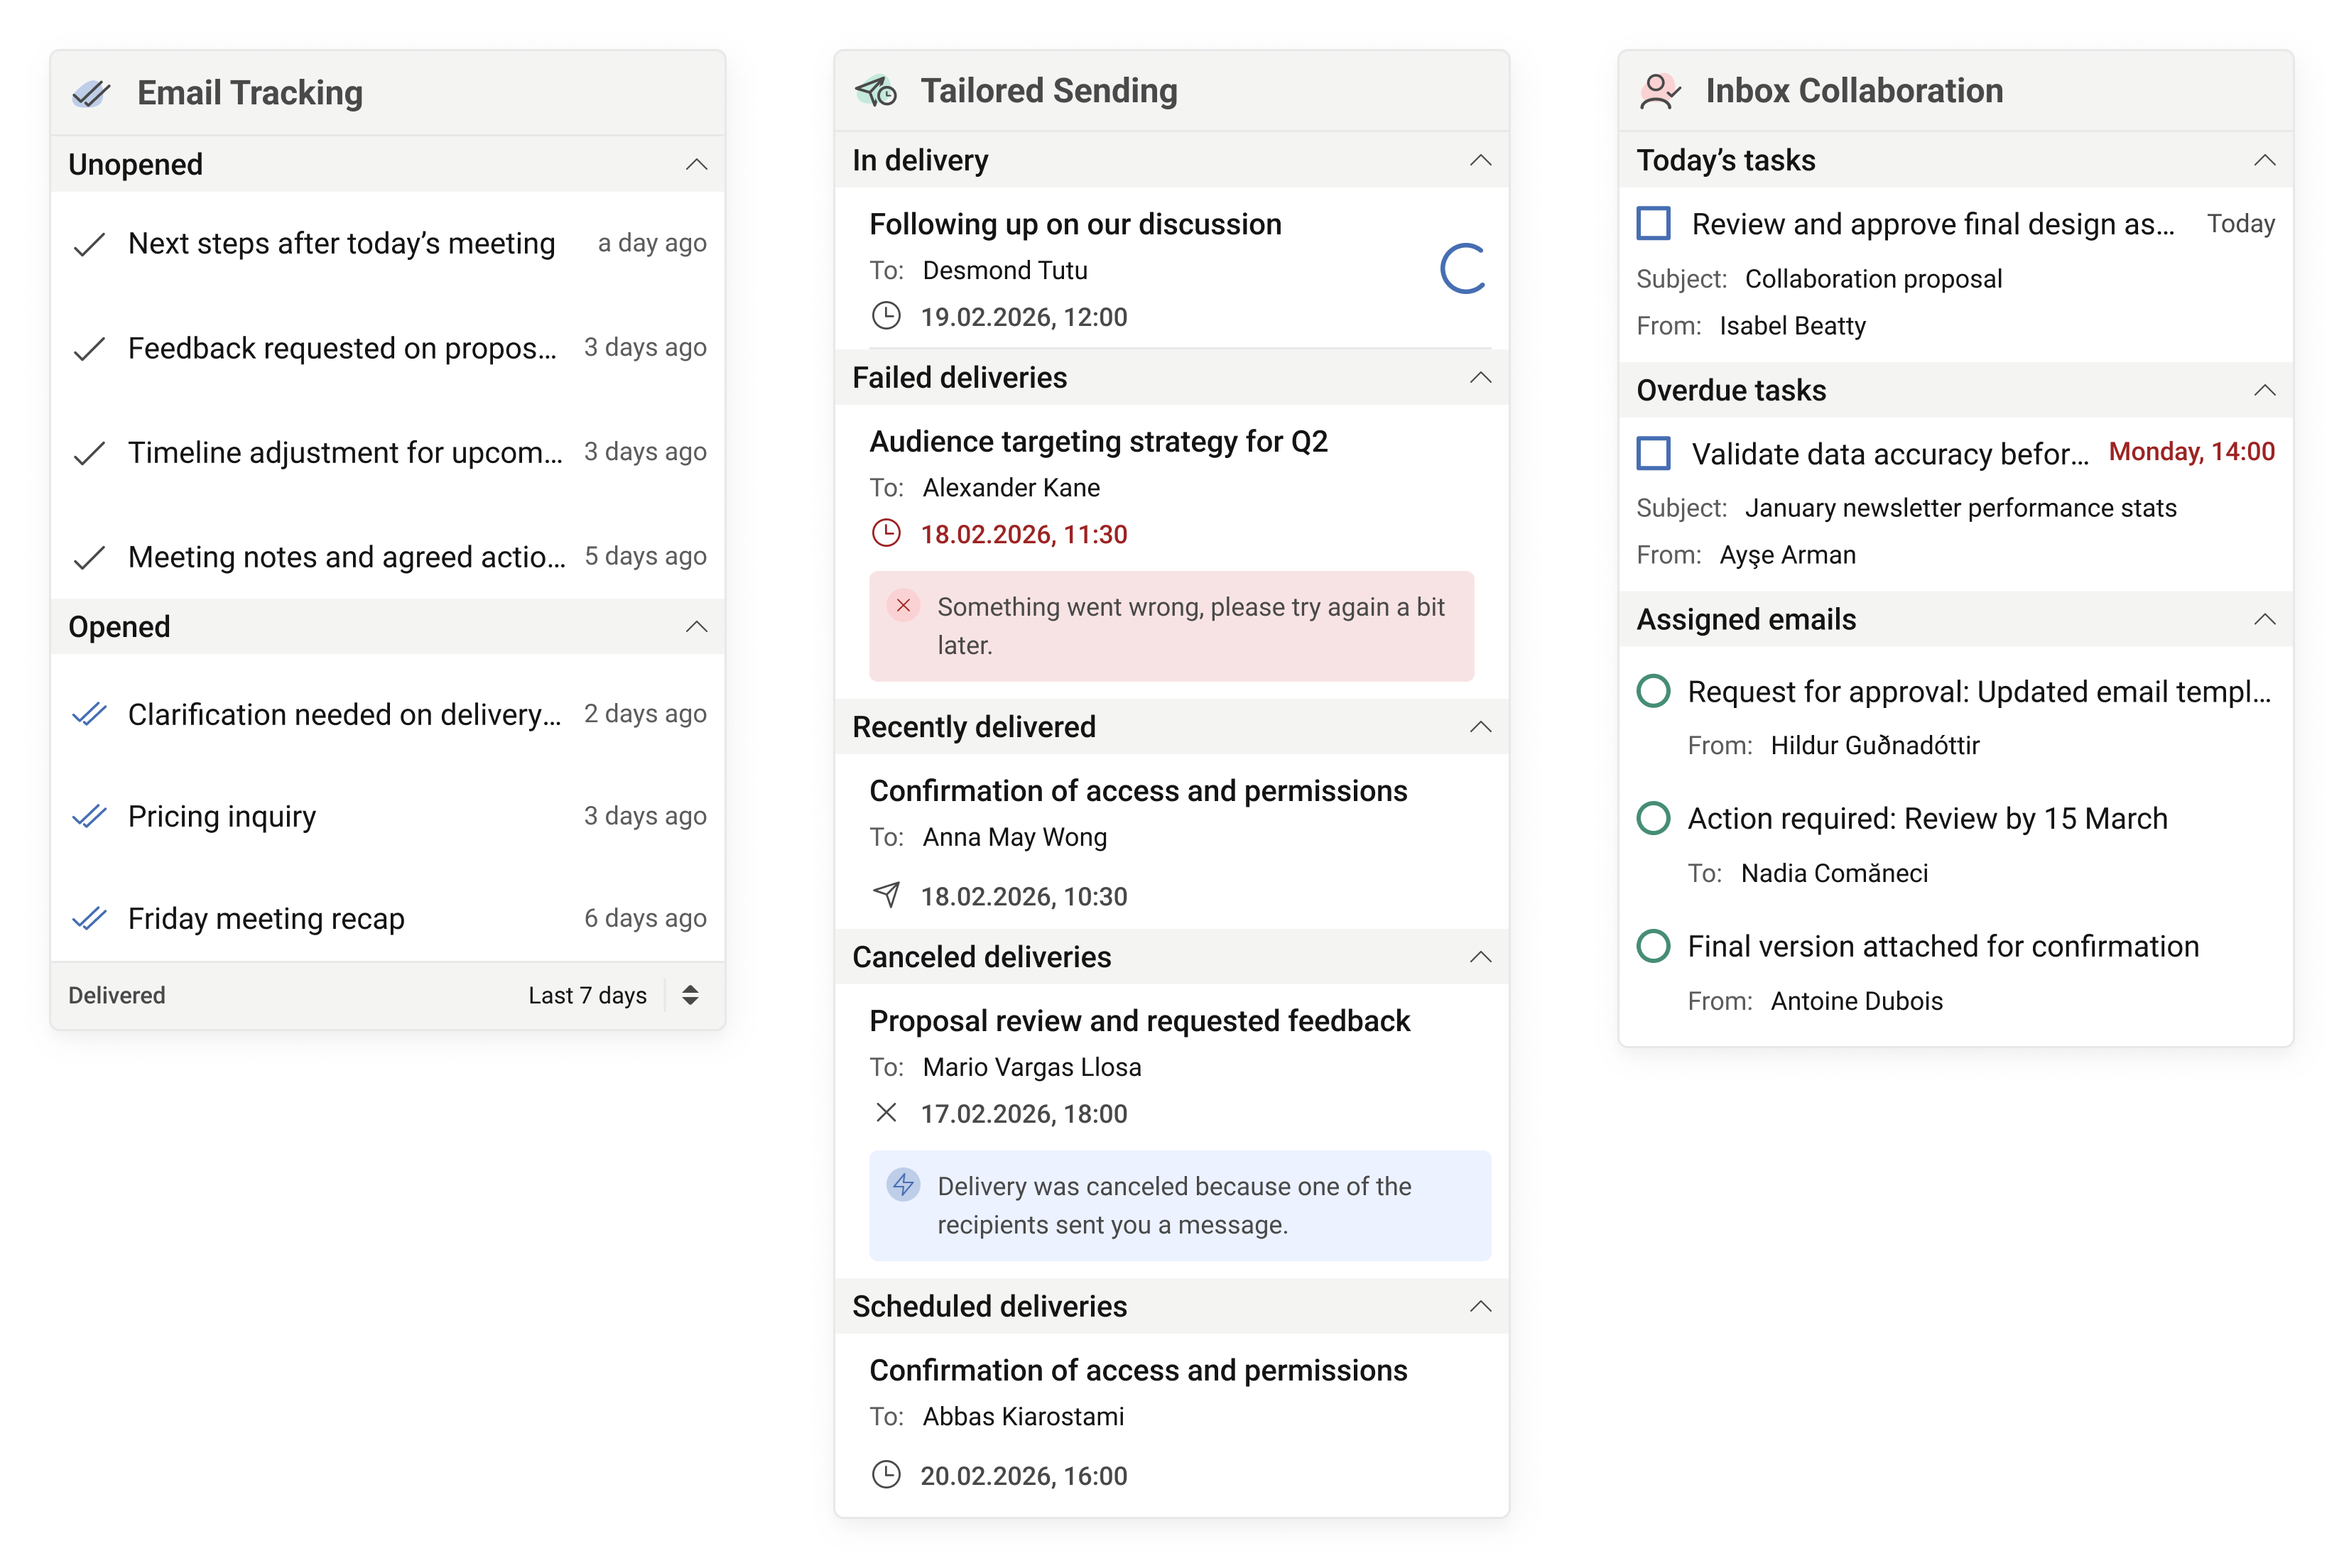Screen dimensions: 2344x1568
Task: Collapse the Canceled deliveries section
Action: 1481,956
